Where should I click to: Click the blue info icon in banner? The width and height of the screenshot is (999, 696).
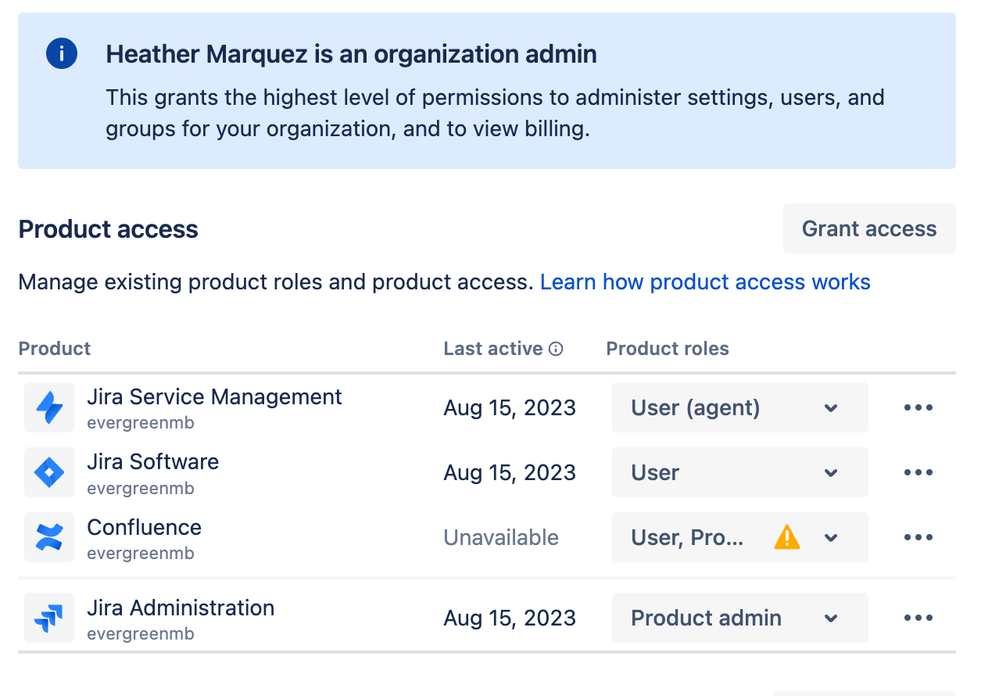pos(62,54)
